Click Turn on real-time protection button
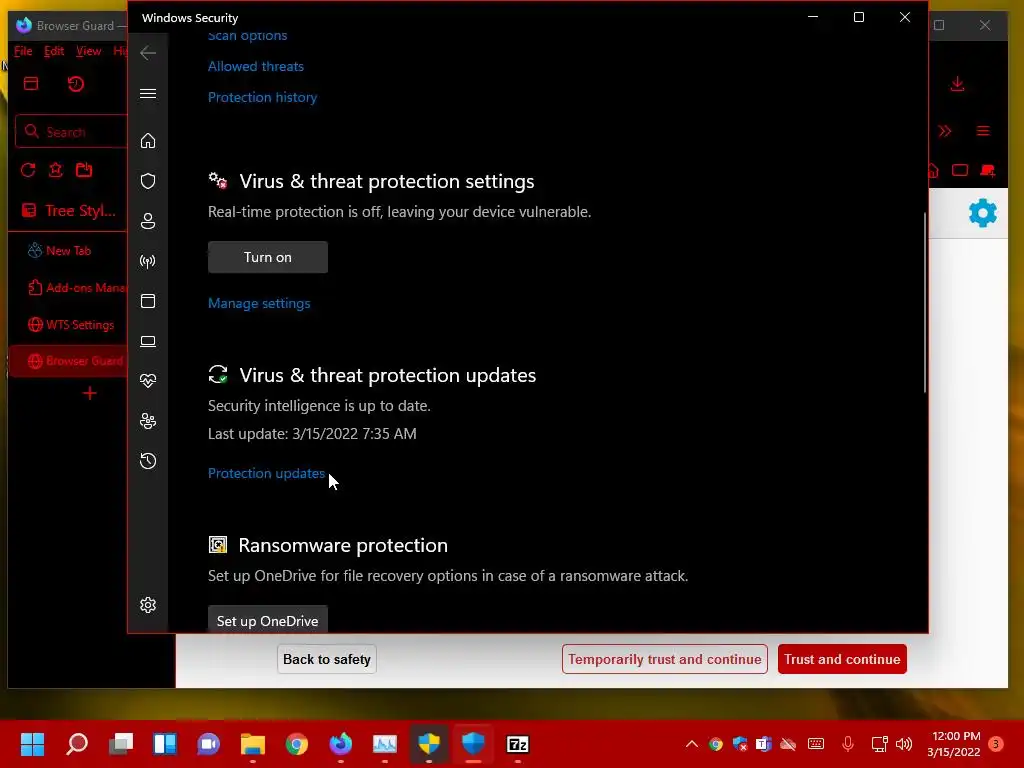 [268, 257]
